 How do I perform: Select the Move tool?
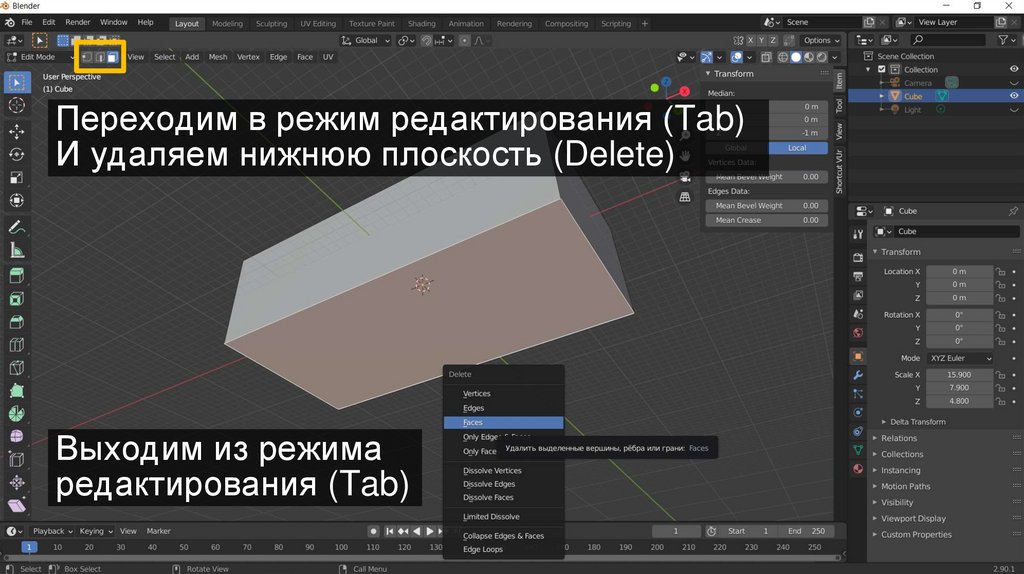[16, 131]
